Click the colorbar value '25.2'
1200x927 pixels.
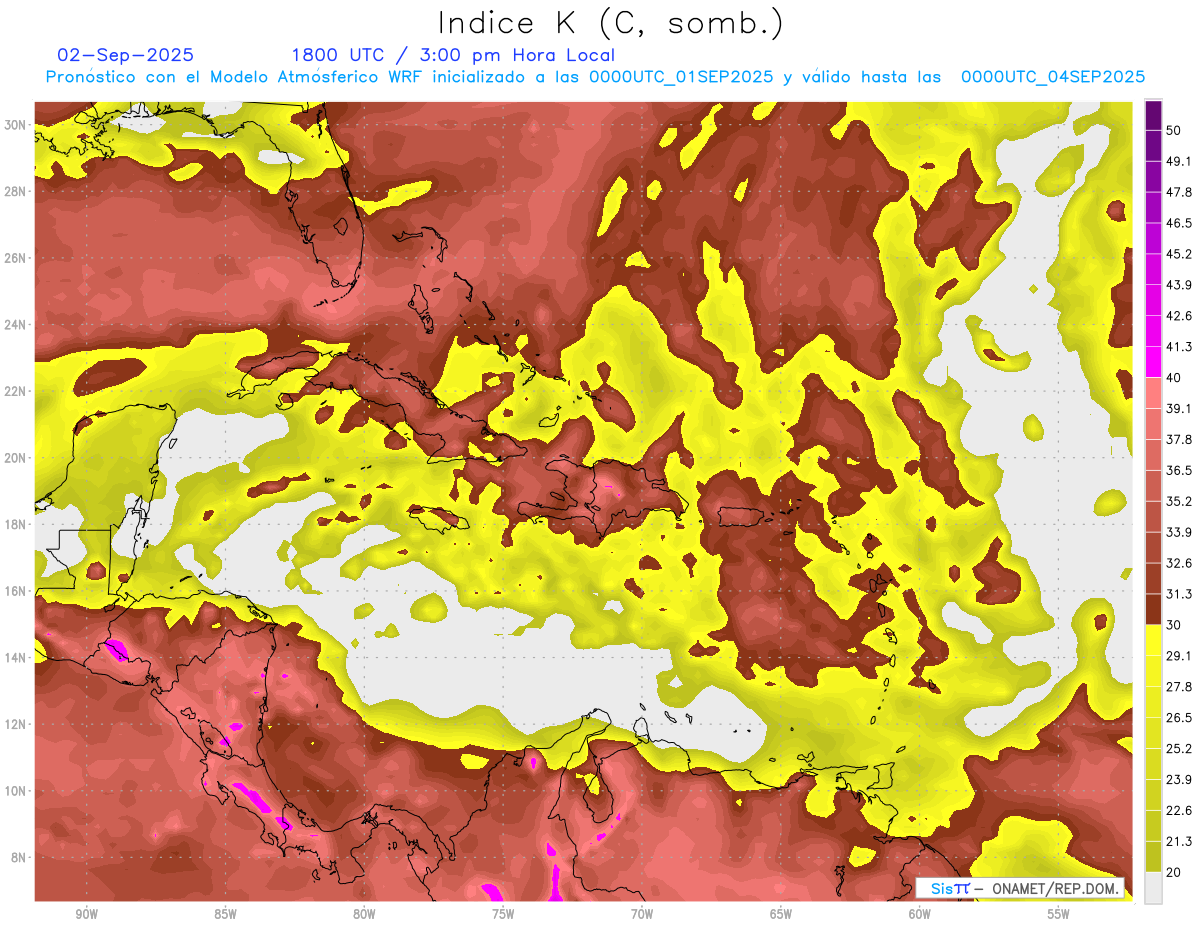1178,748
